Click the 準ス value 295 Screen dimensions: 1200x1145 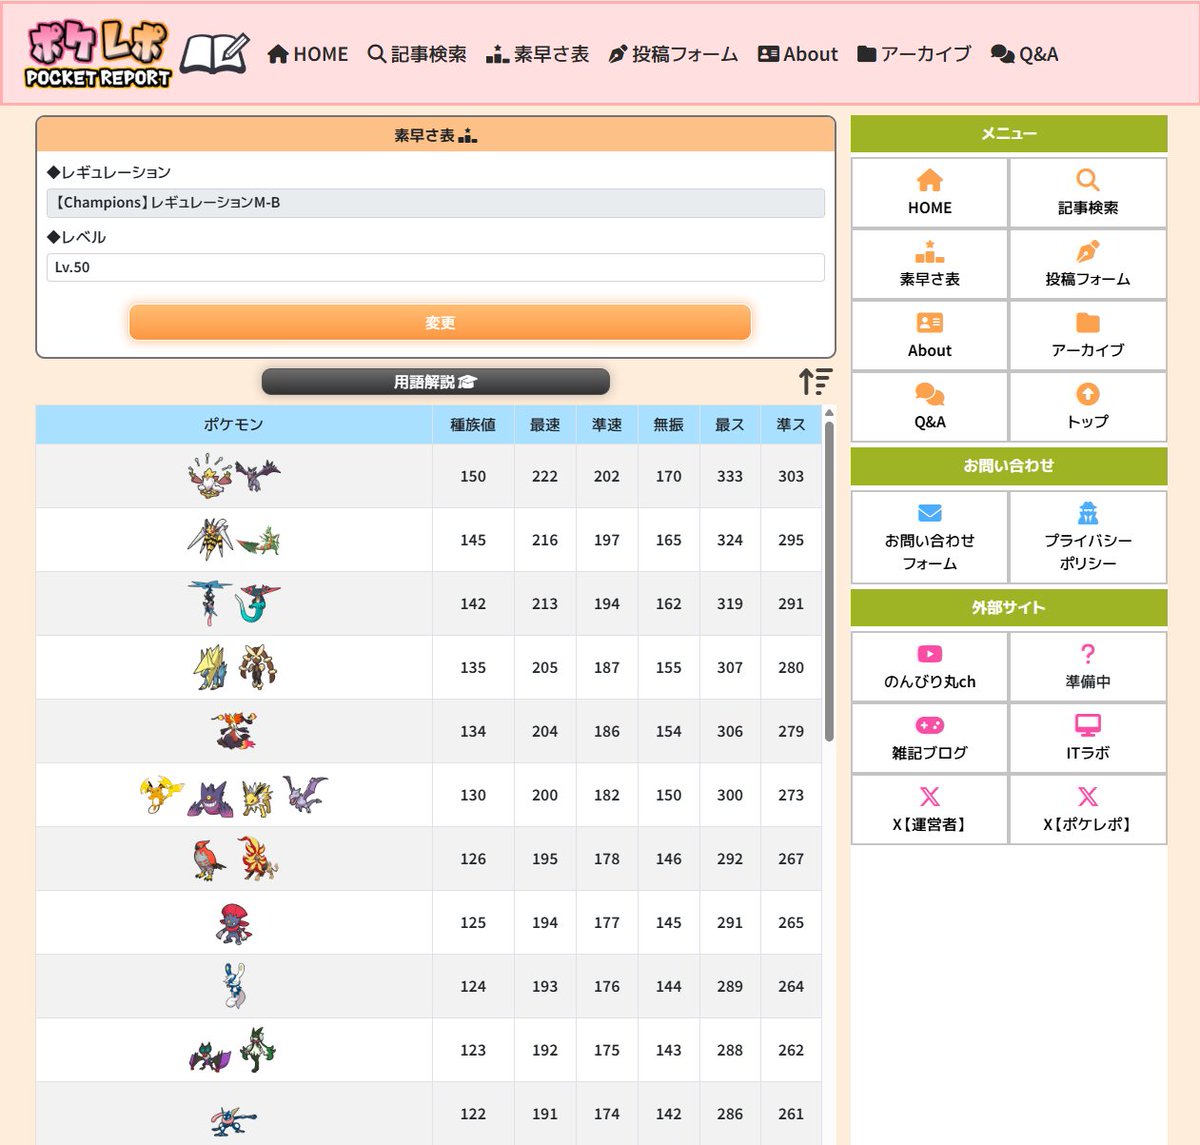point(791,540)
